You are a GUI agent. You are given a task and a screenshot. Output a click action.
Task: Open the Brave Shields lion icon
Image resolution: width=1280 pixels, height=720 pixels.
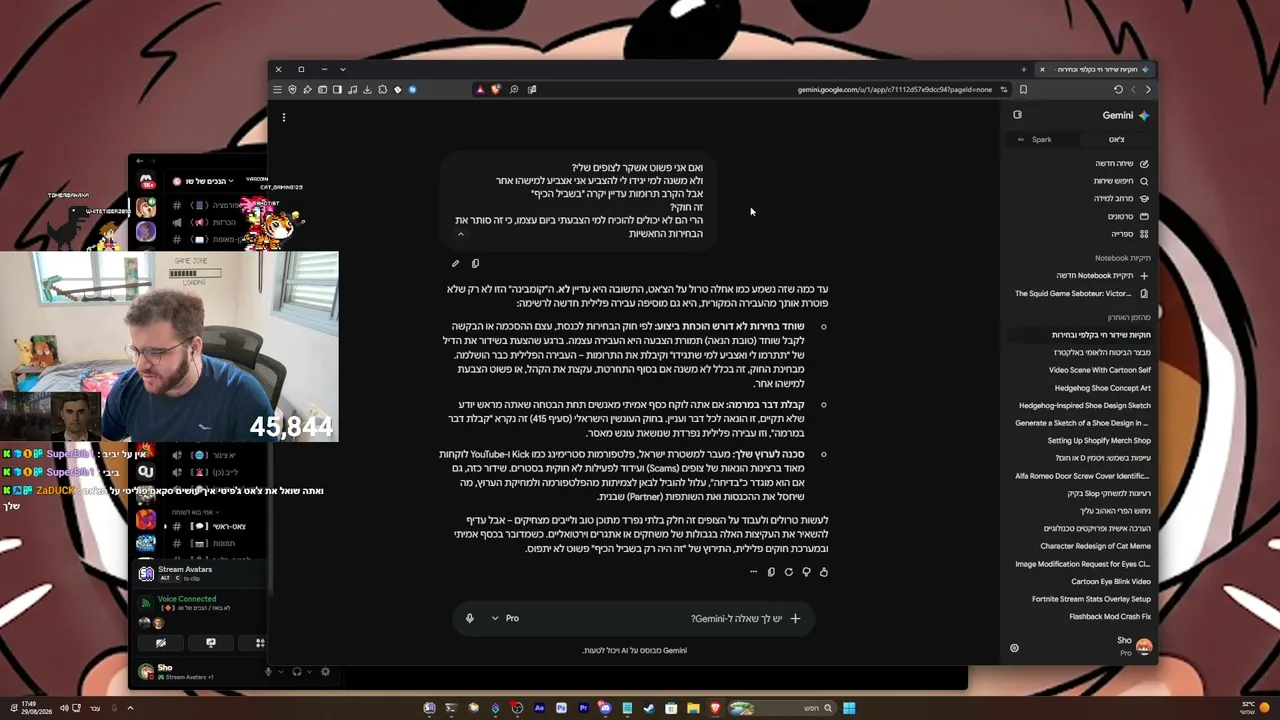click(x=495, y=89)
